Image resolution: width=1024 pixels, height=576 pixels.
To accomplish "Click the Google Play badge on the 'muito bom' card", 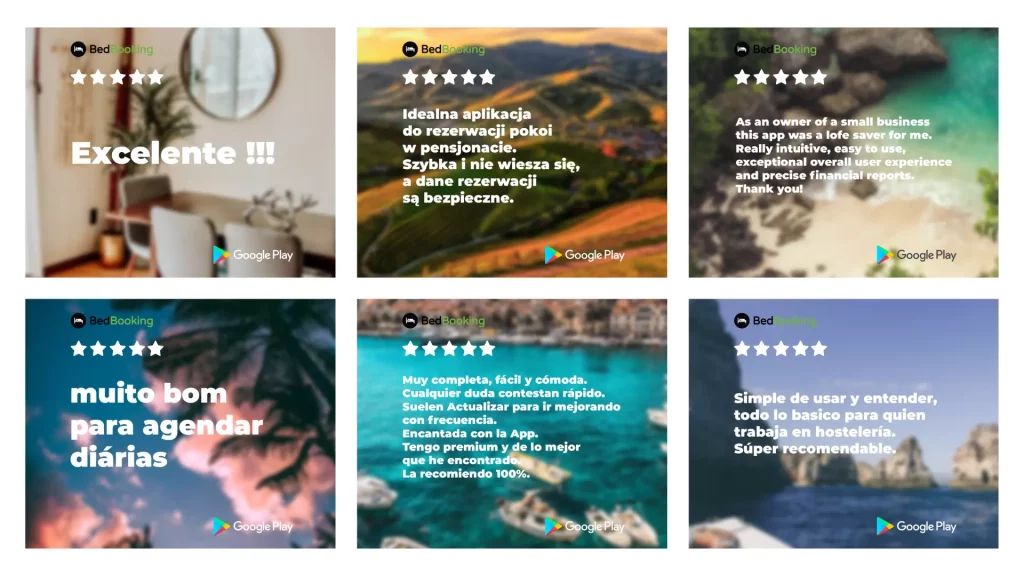I will [253, 526].
